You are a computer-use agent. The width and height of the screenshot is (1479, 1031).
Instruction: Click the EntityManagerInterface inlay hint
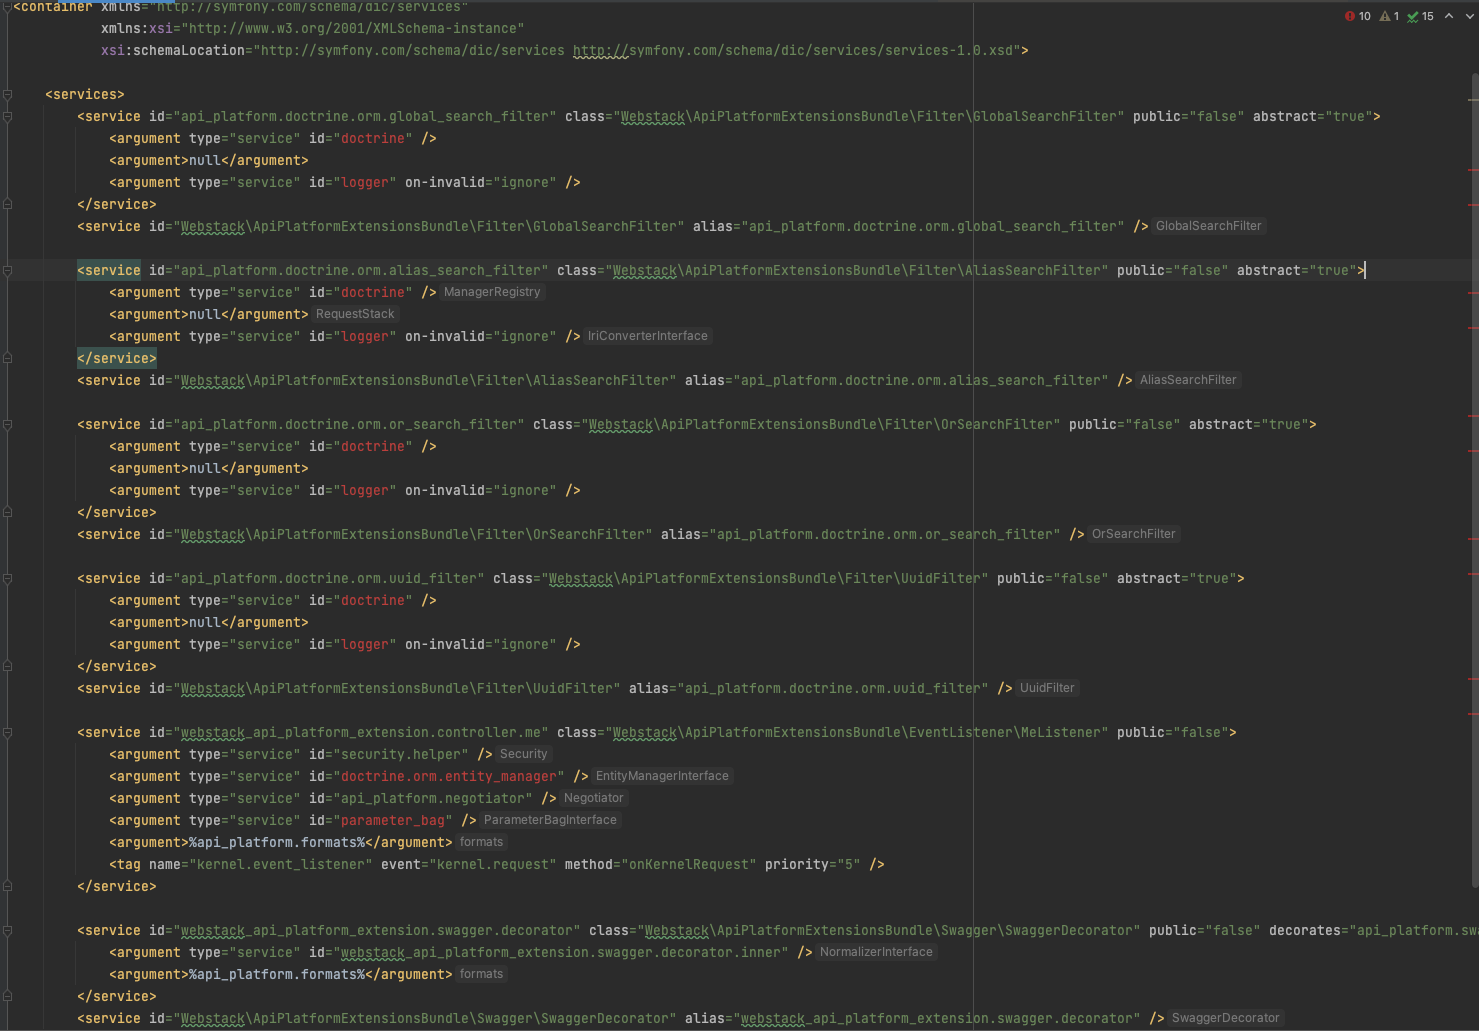(x=662, y=776)
